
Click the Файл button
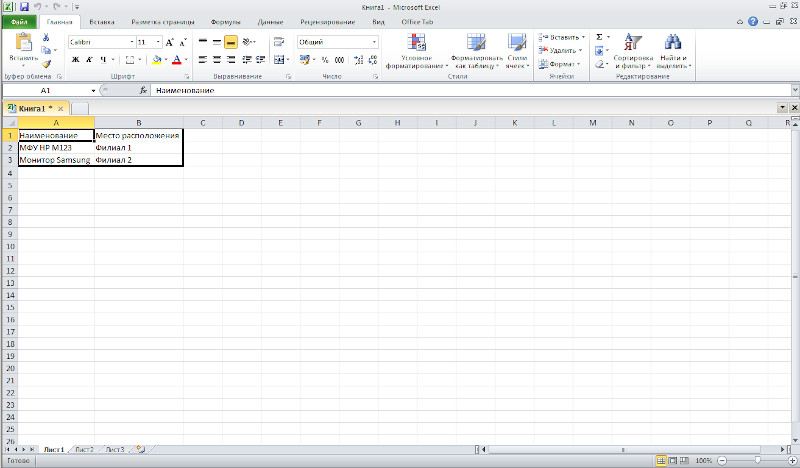tap(19, 22)
